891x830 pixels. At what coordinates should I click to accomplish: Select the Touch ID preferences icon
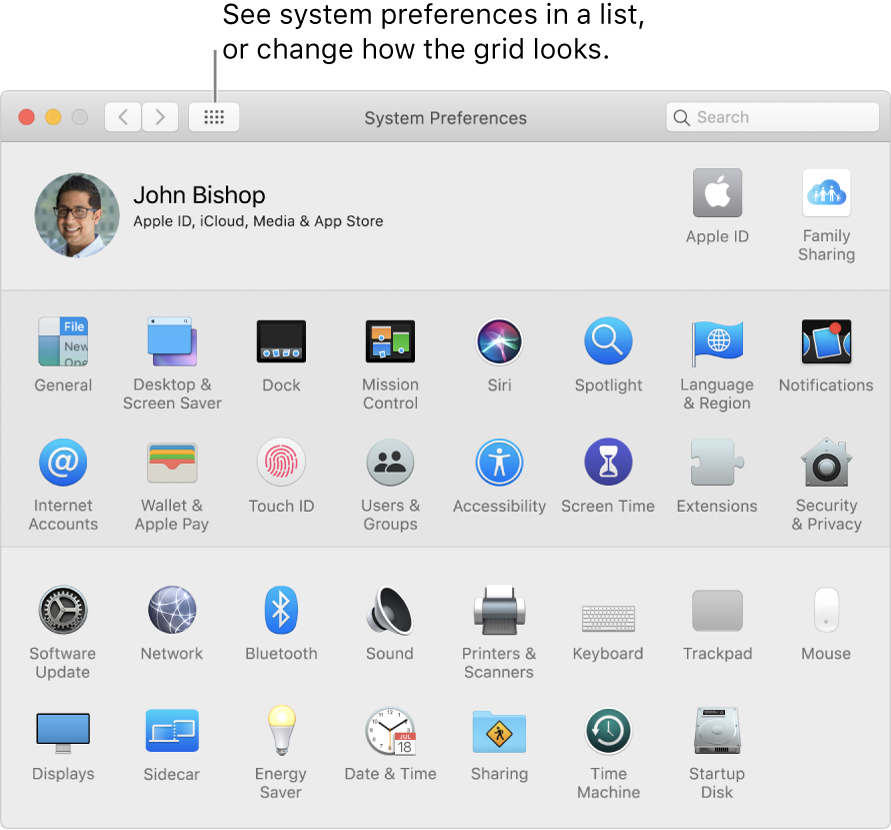click(x=281, y=461)
